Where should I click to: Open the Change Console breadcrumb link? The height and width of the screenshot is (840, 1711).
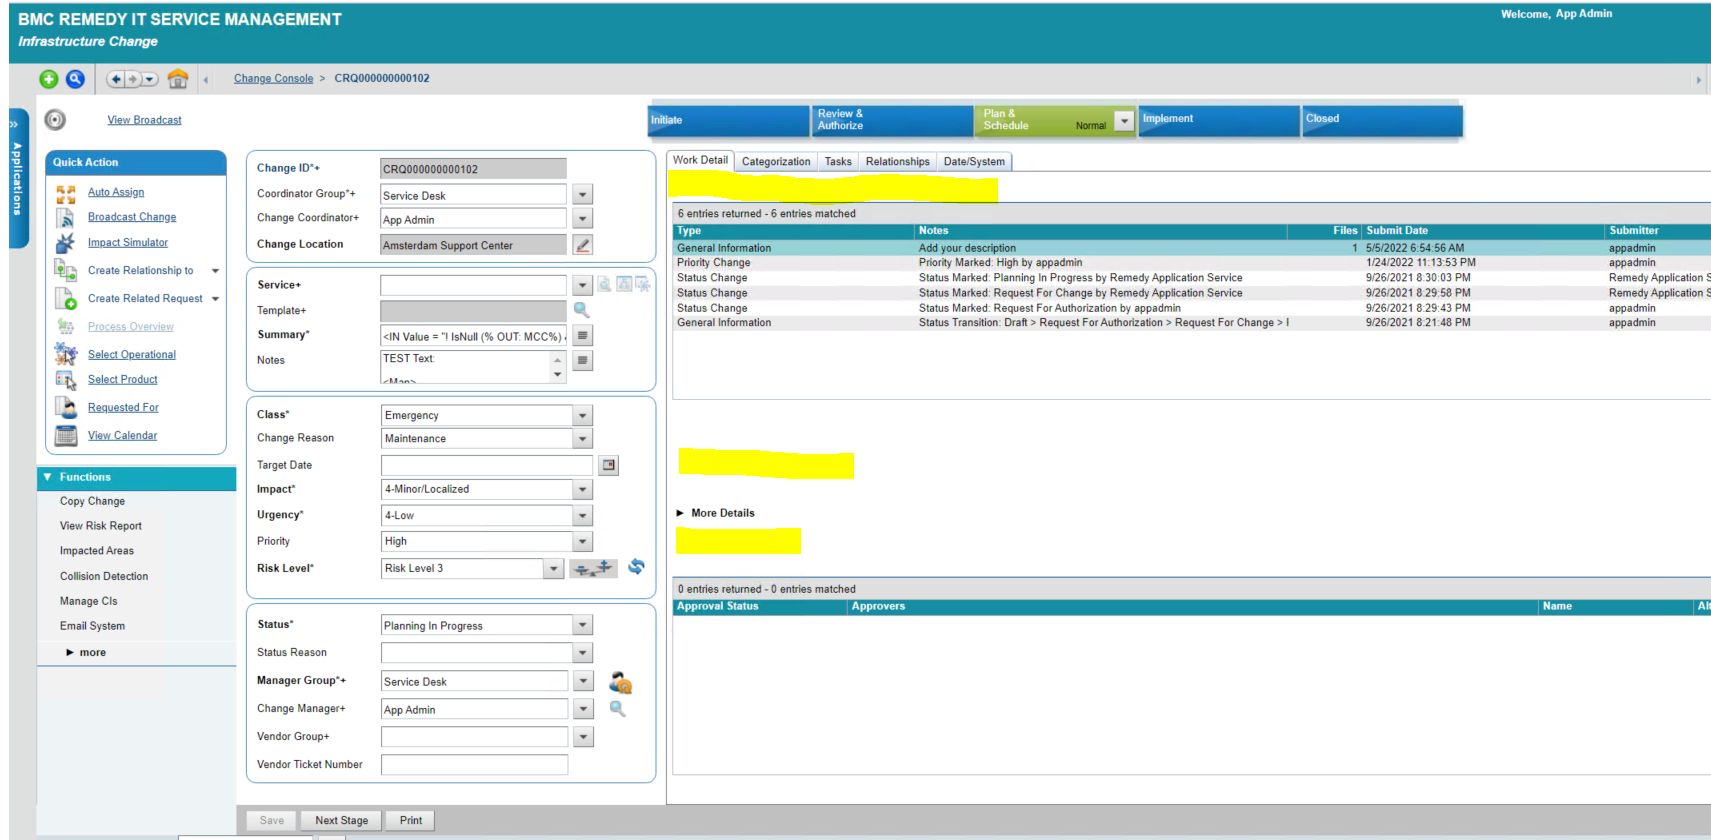pos(273,78)
